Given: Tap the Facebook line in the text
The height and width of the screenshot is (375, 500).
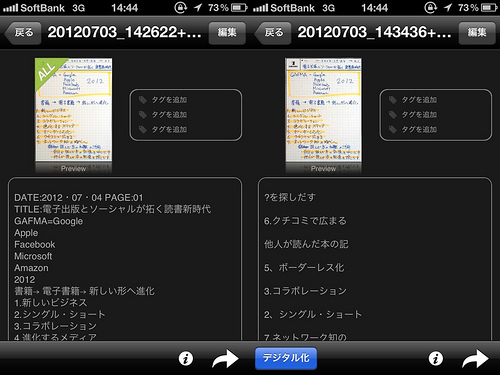Looking at the screenshot, I should point(35,245).
